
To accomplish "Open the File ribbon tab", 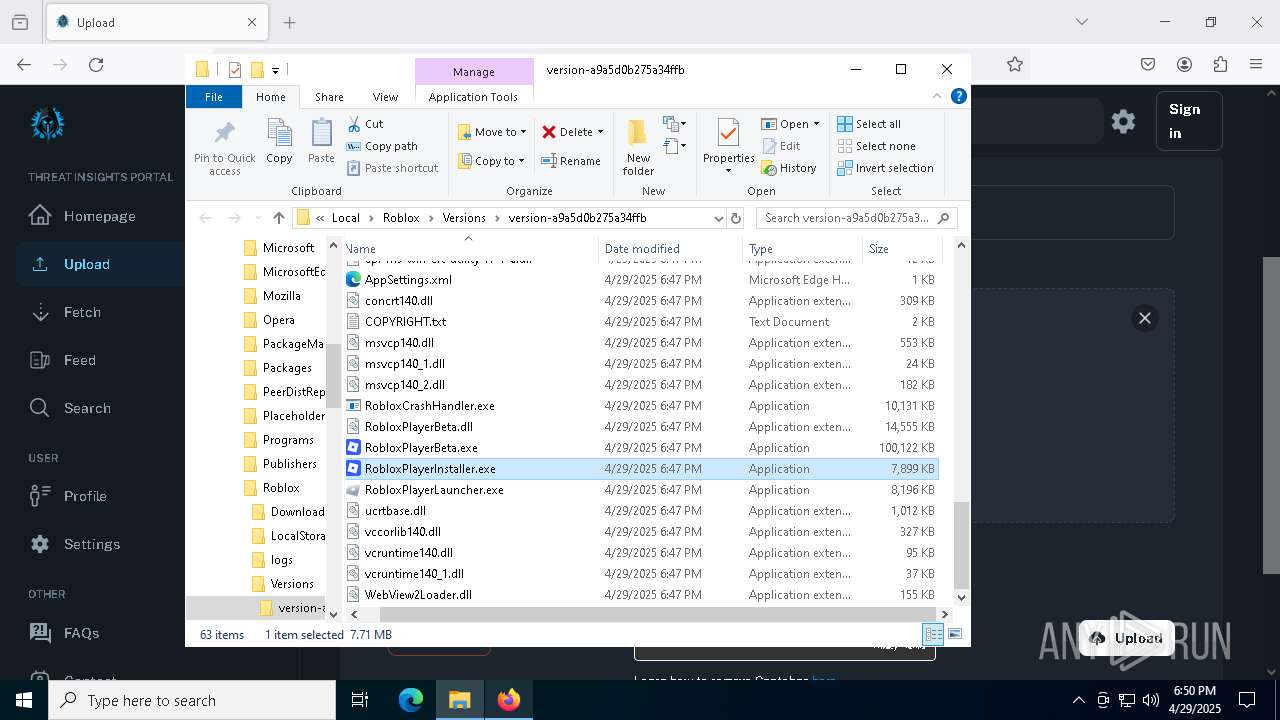I will 214,97.
